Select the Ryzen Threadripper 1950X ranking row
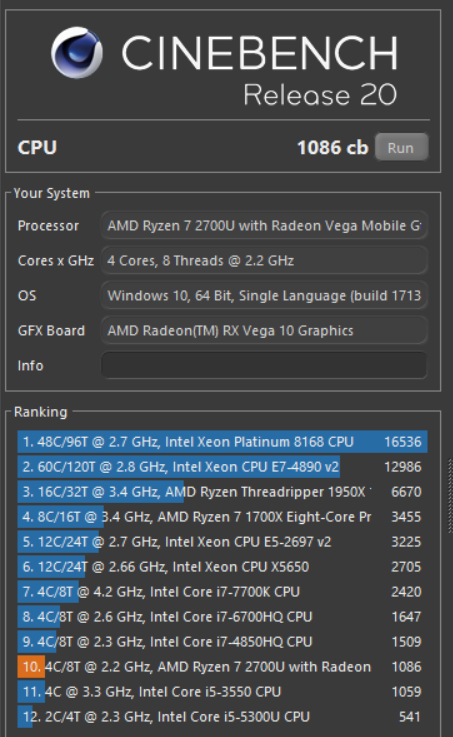The height and width of the screenshot is (737, 453). (x=222, y=492)
